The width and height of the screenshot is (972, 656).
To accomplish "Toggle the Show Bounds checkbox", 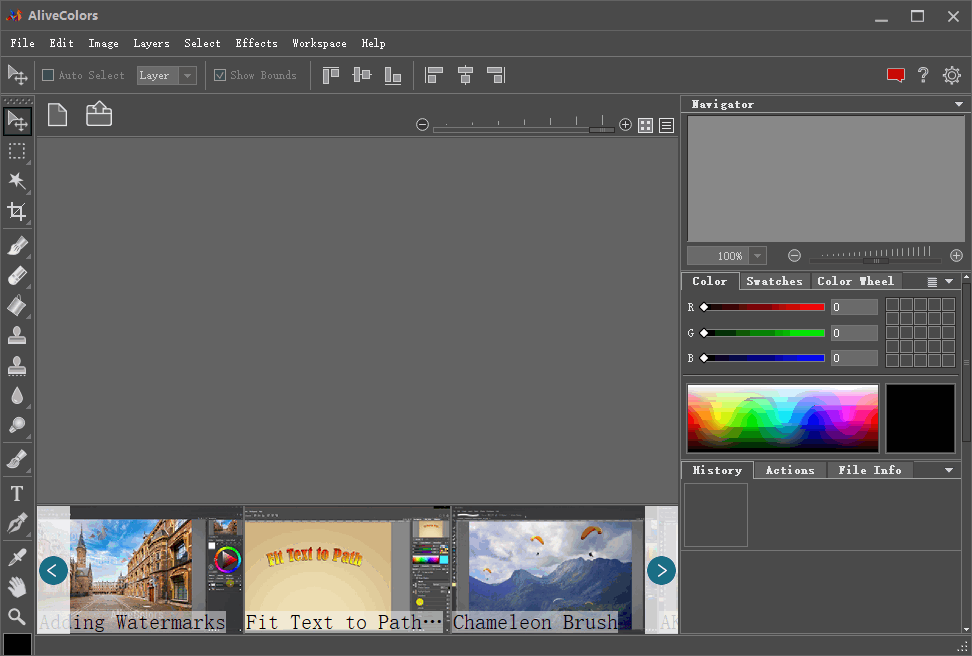I will coord(220,75).
